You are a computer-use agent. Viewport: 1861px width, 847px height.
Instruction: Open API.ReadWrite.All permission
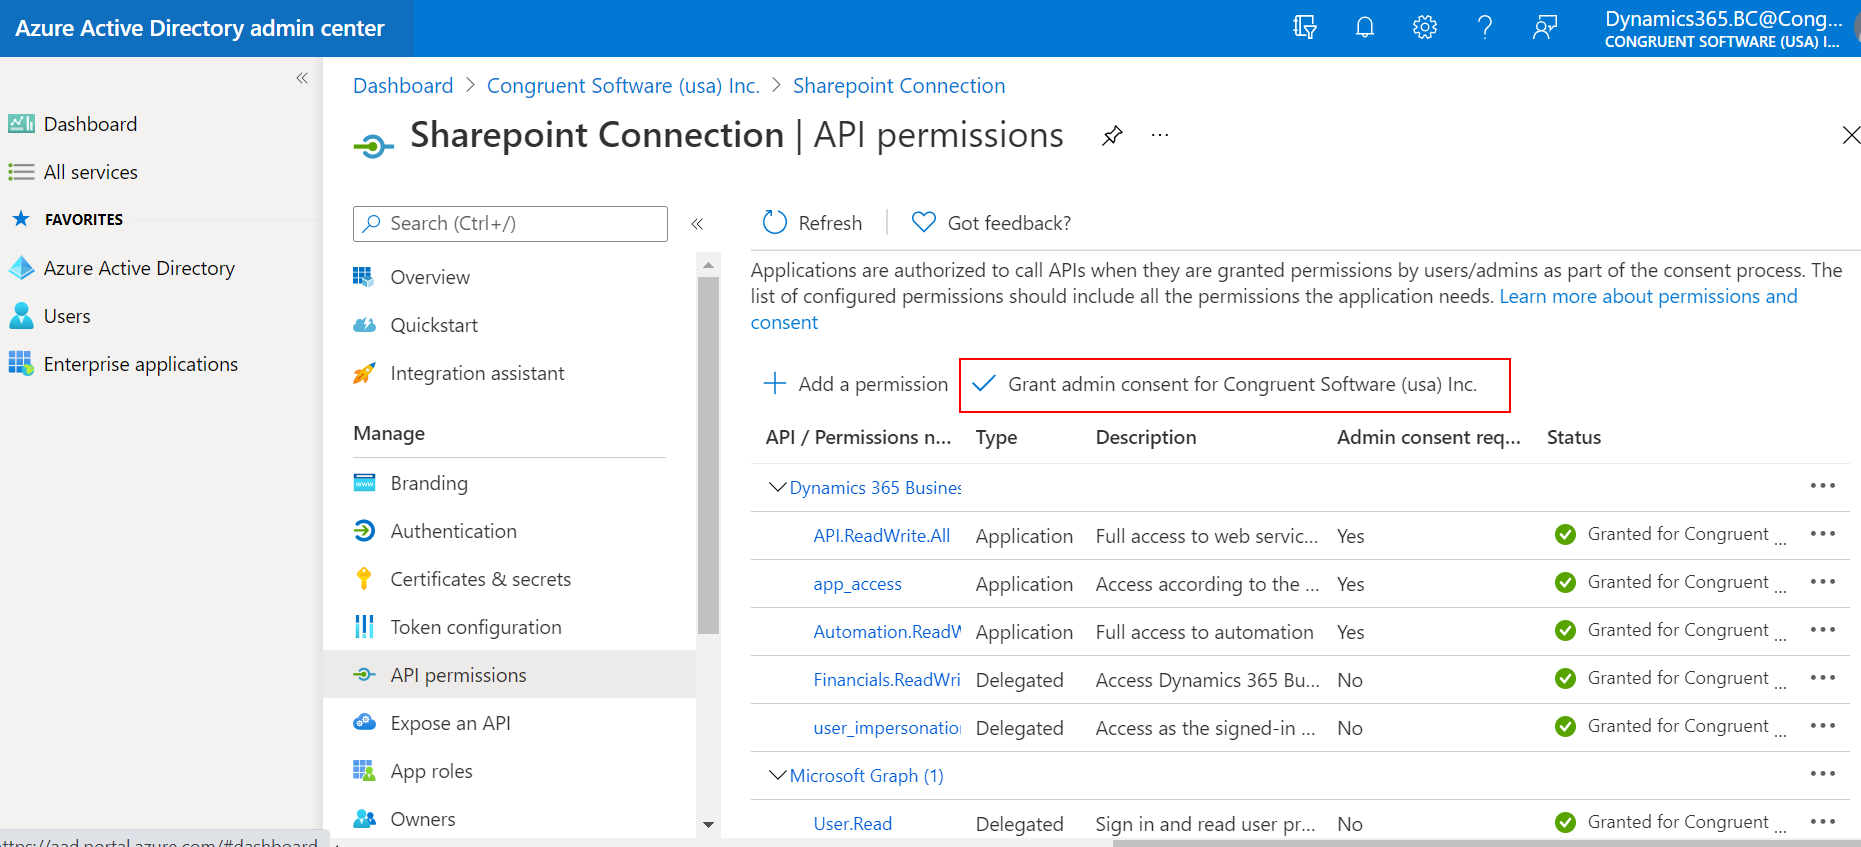tap(882, 536)
